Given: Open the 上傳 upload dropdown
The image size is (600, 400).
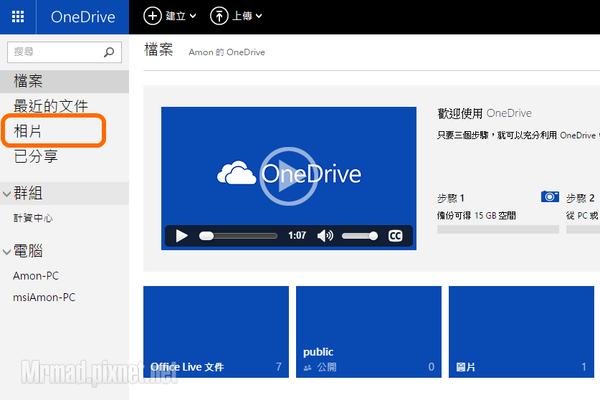Looking at the screenshot, I should (237, 16).
